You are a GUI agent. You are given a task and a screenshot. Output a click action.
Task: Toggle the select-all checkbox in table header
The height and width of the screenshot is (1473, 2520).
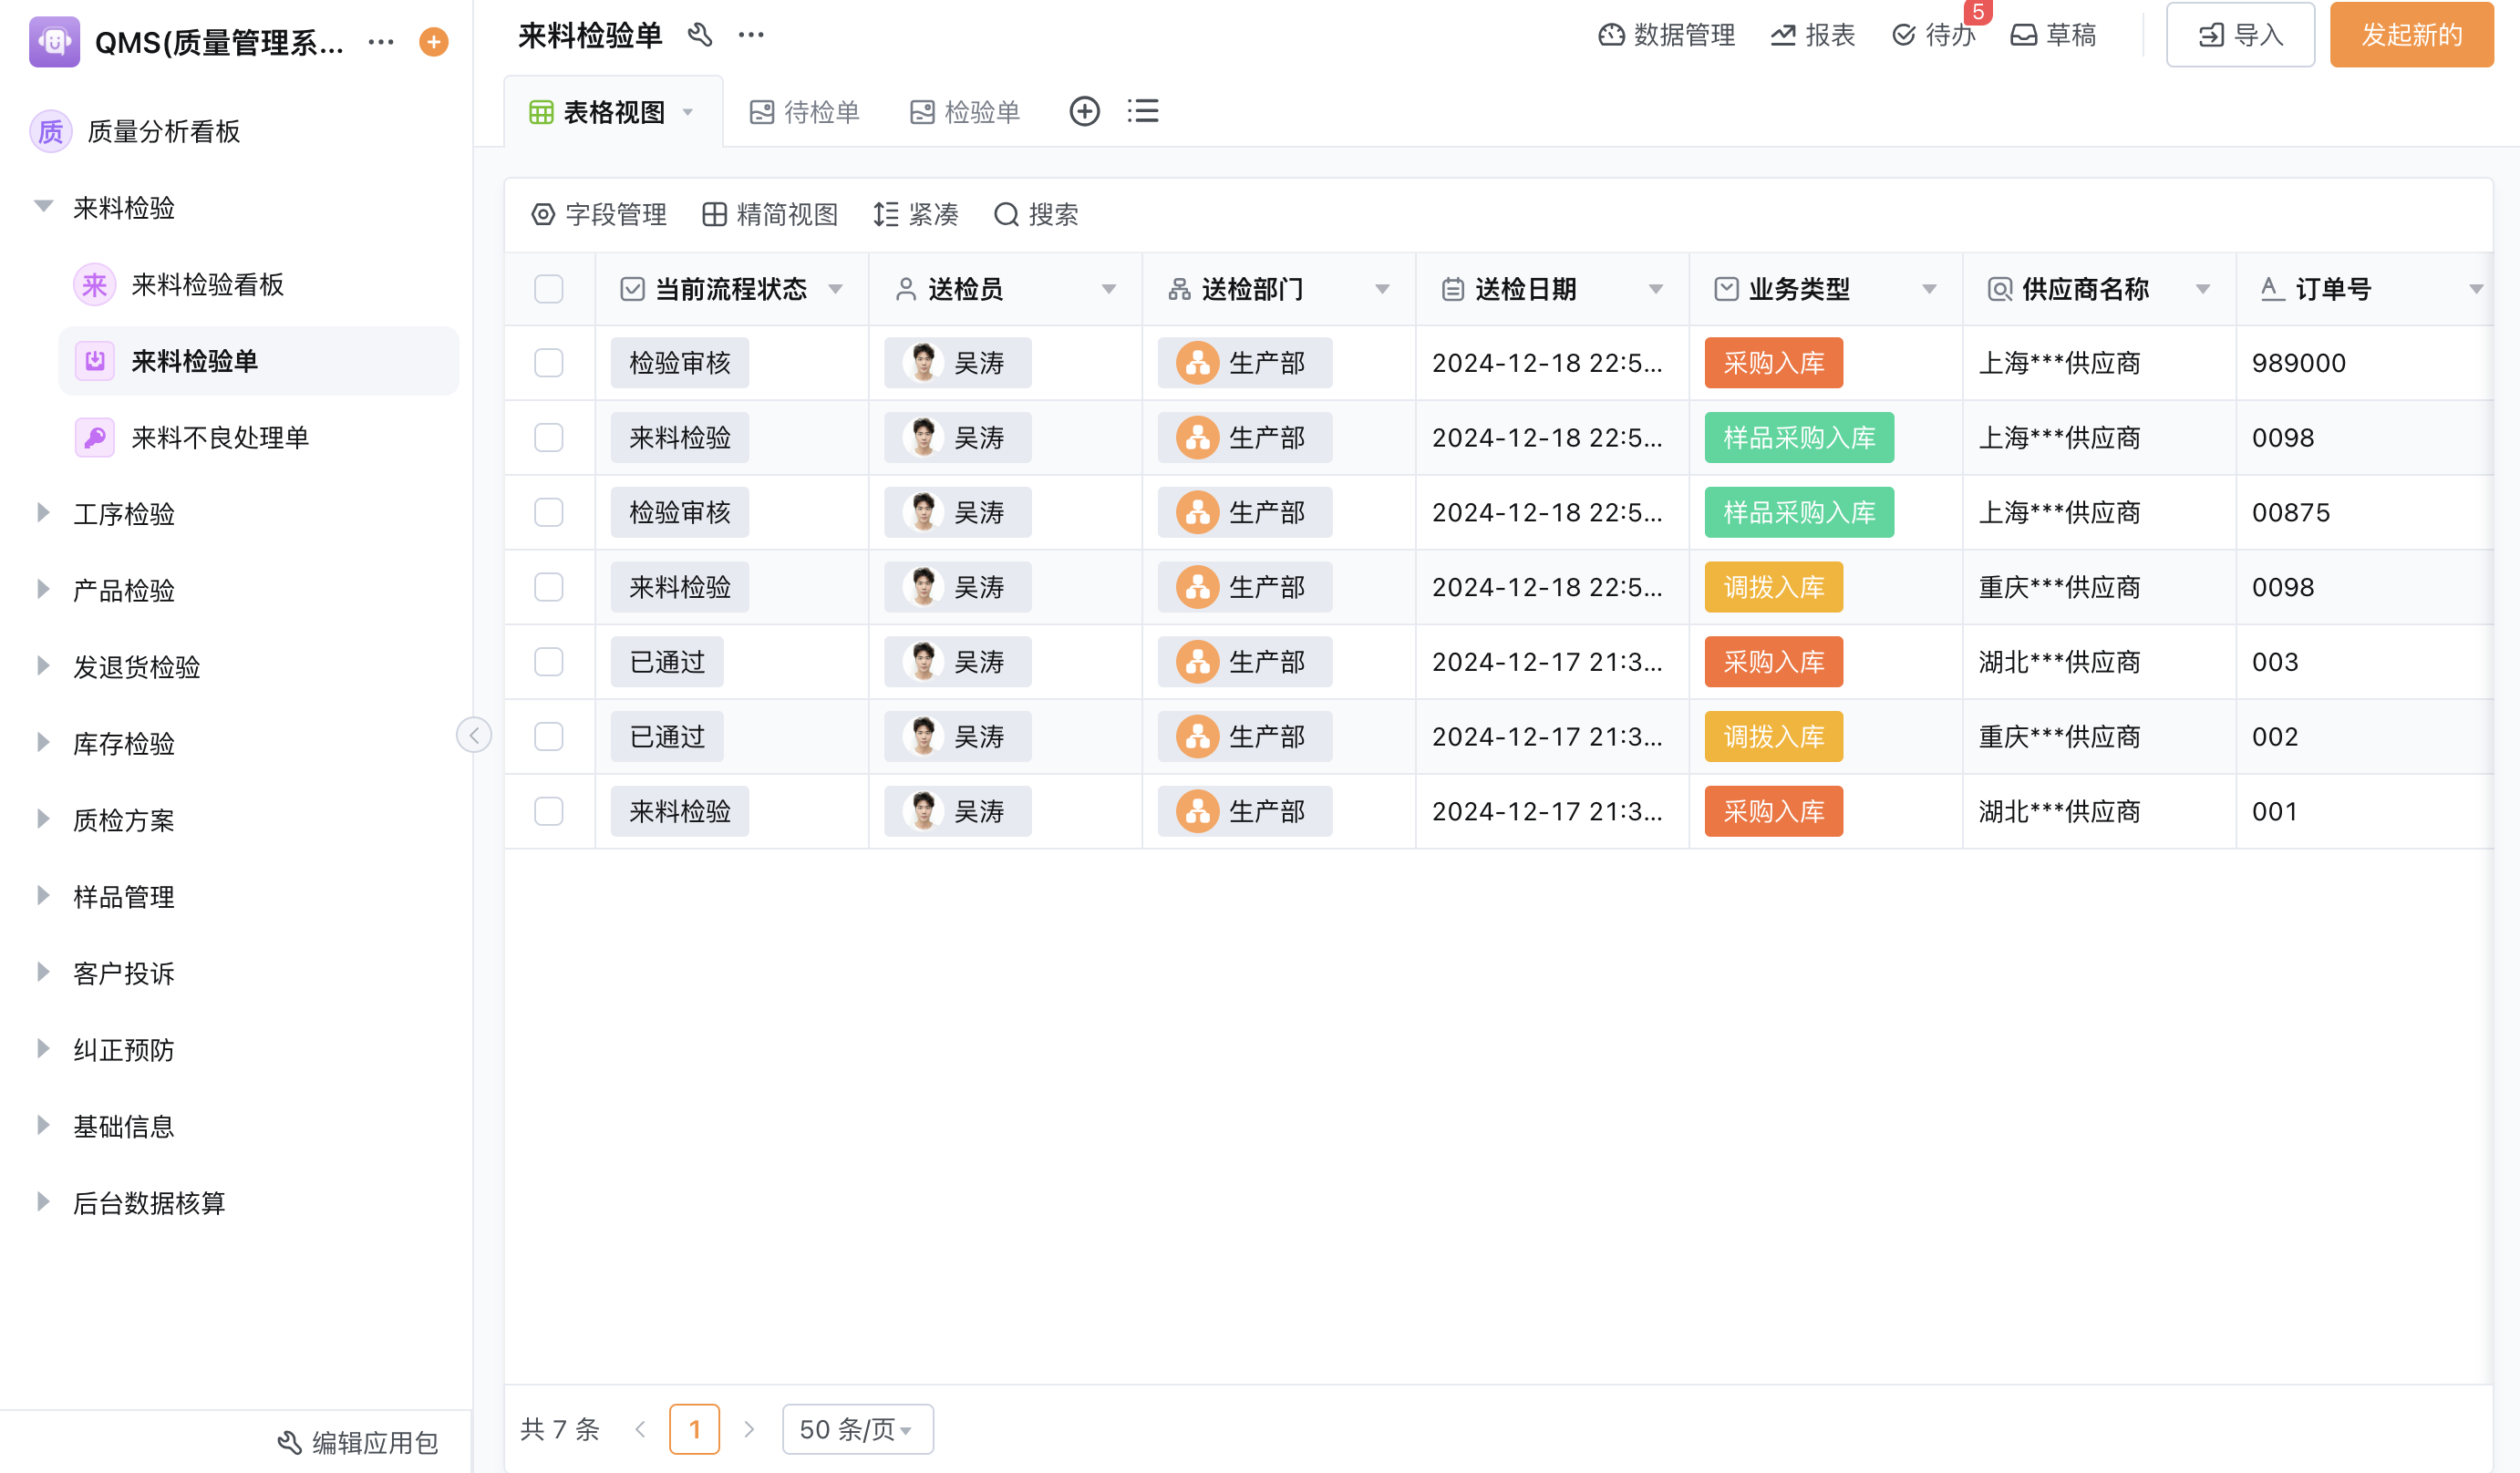point(549,289)
